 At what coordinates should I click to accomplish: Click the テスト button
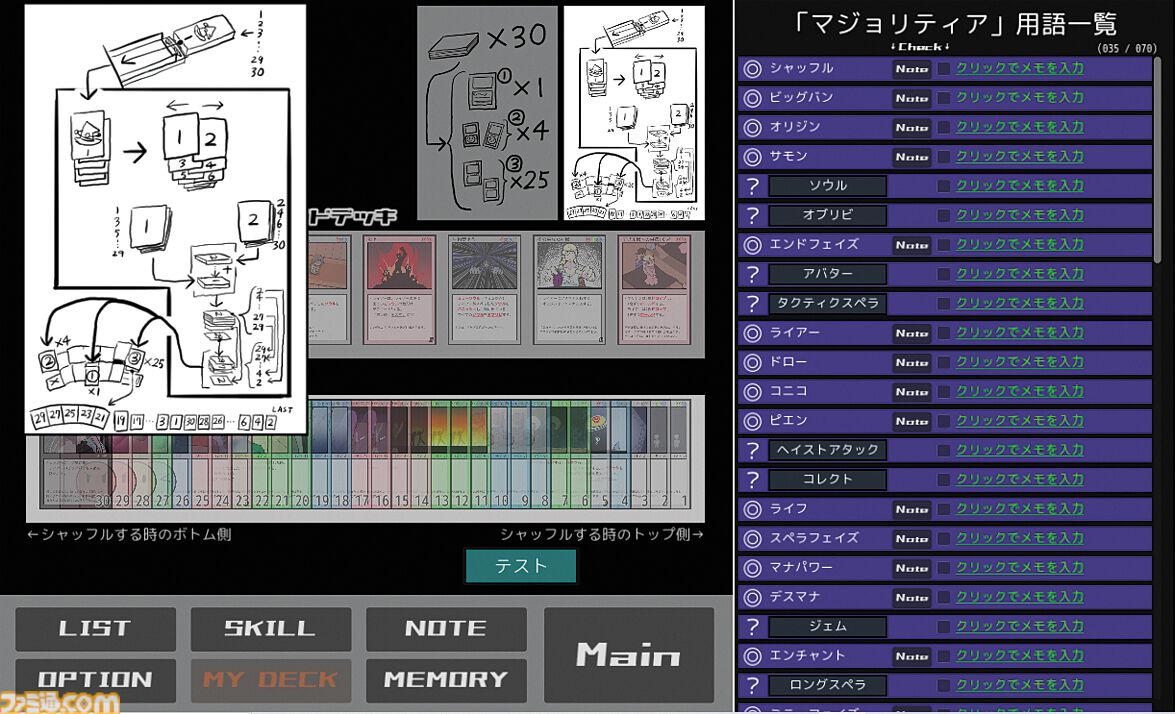coord(521,566)
